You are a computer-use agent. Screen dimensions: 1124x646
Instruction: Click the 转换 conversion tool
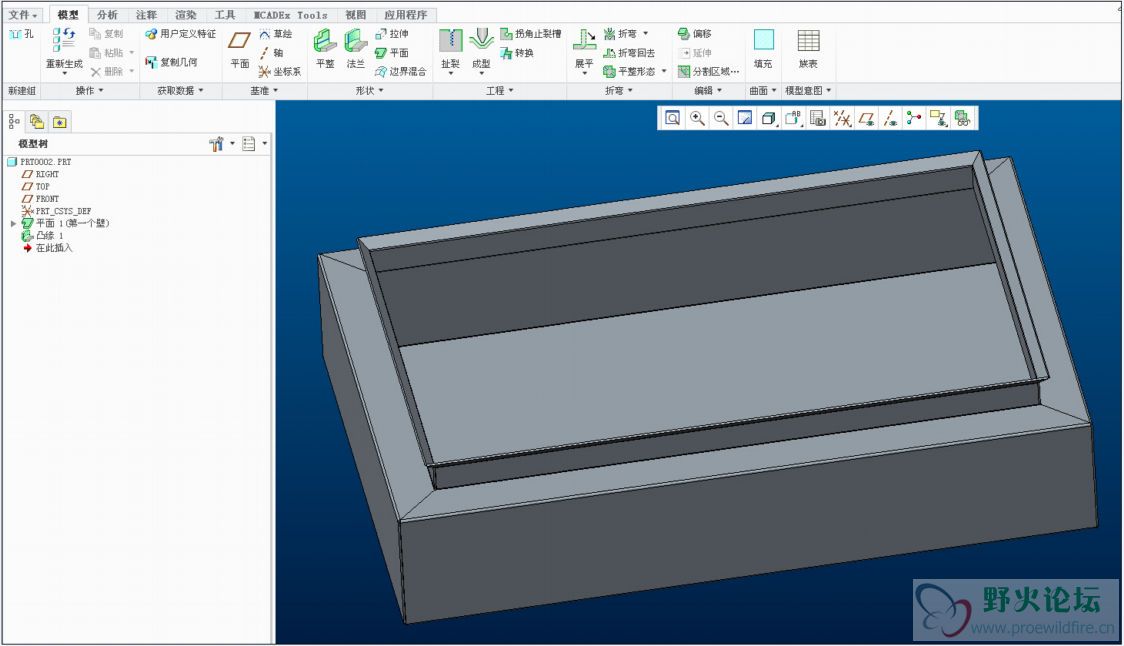pos(517,53)
